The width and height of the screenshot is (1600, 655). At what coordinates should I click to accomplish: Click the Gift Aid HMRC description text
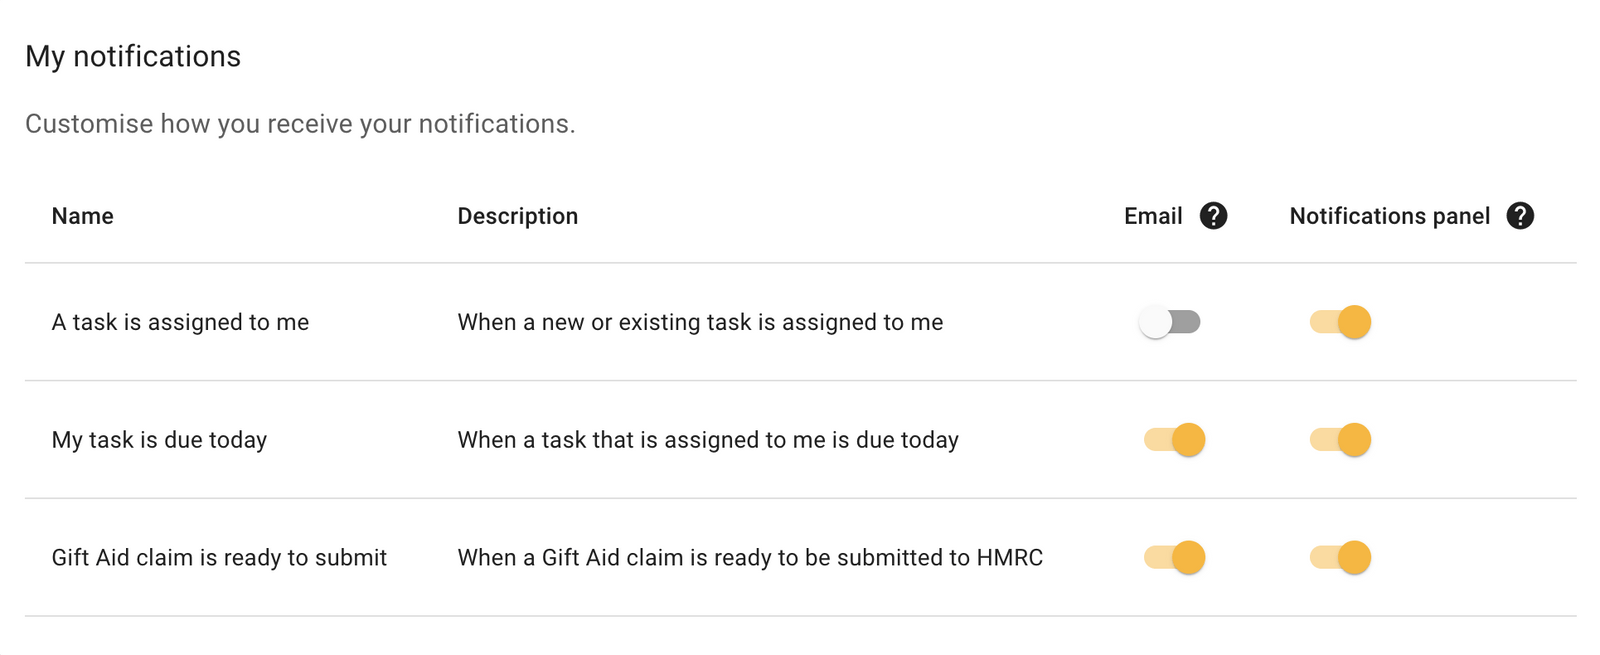(750, 558)
